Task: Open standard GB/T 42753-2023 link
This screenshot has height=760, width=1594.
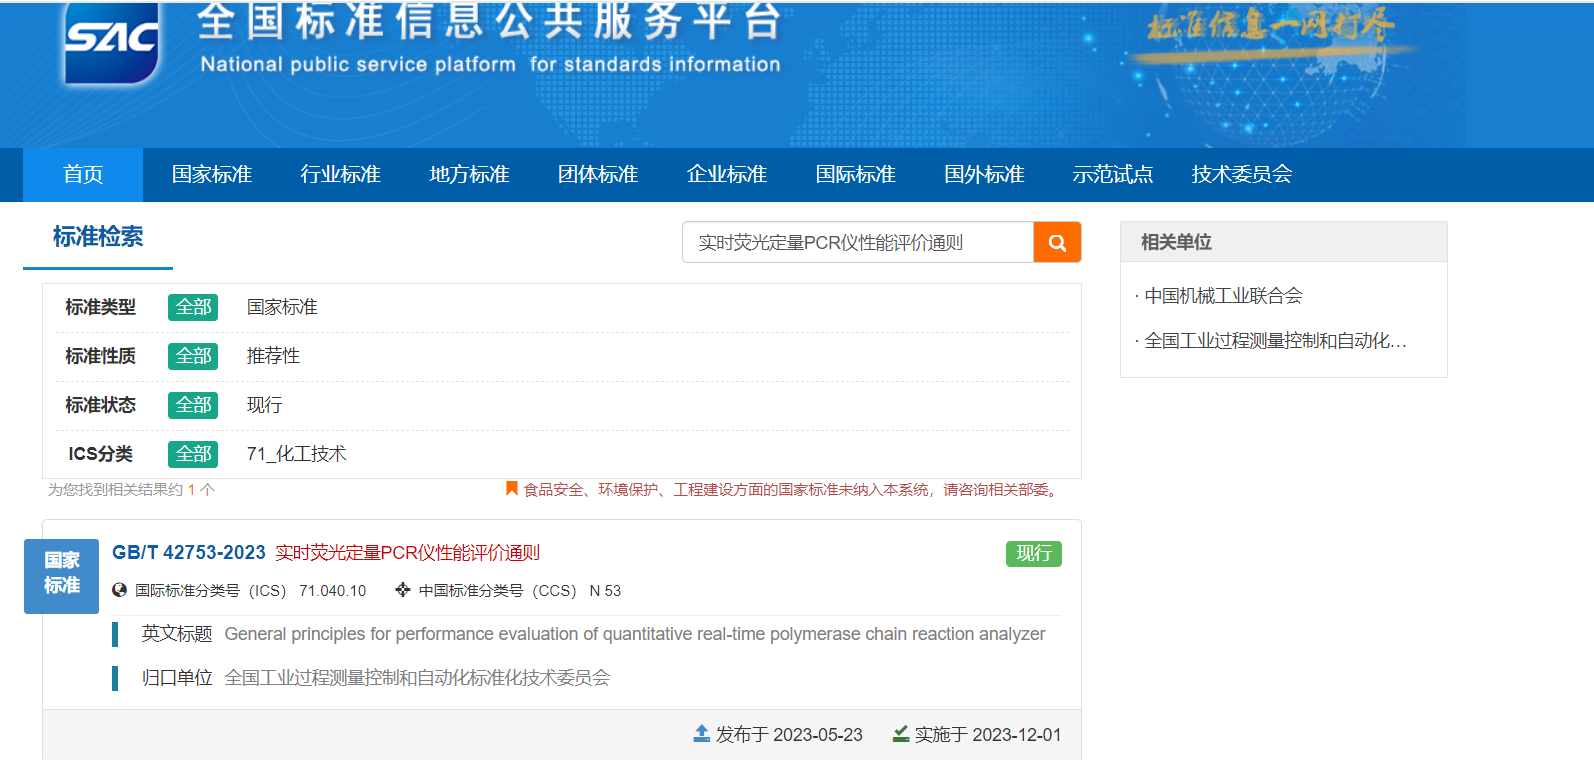Action: tap(189, 553)
